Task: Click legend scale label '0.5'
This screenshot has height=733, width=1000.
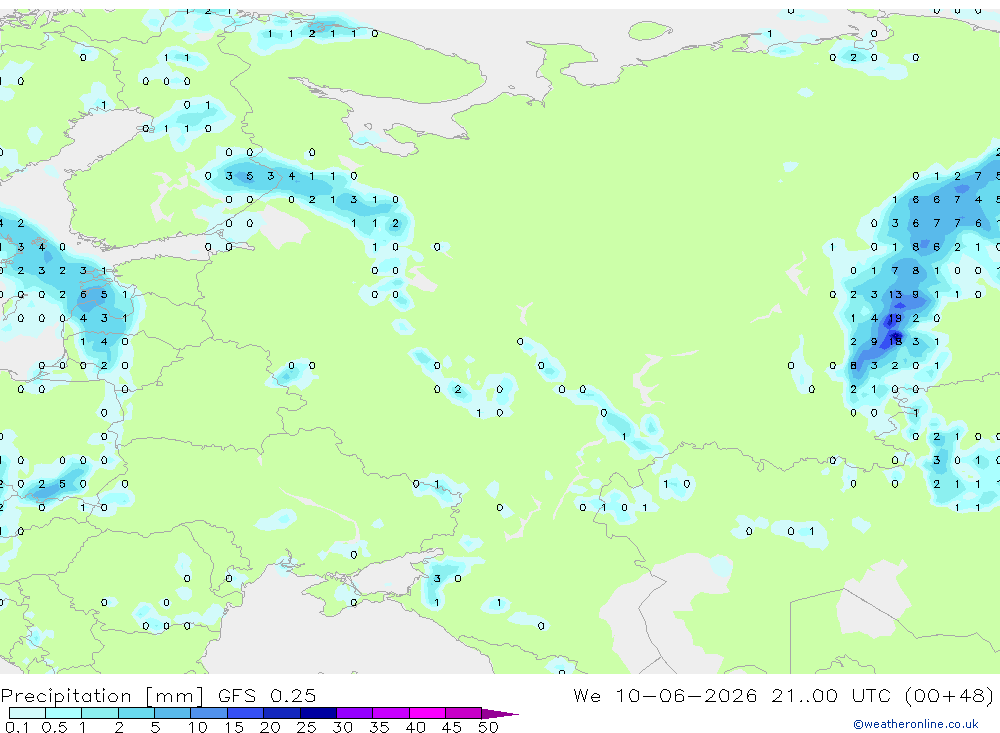Action: click(x=54, y=727)
